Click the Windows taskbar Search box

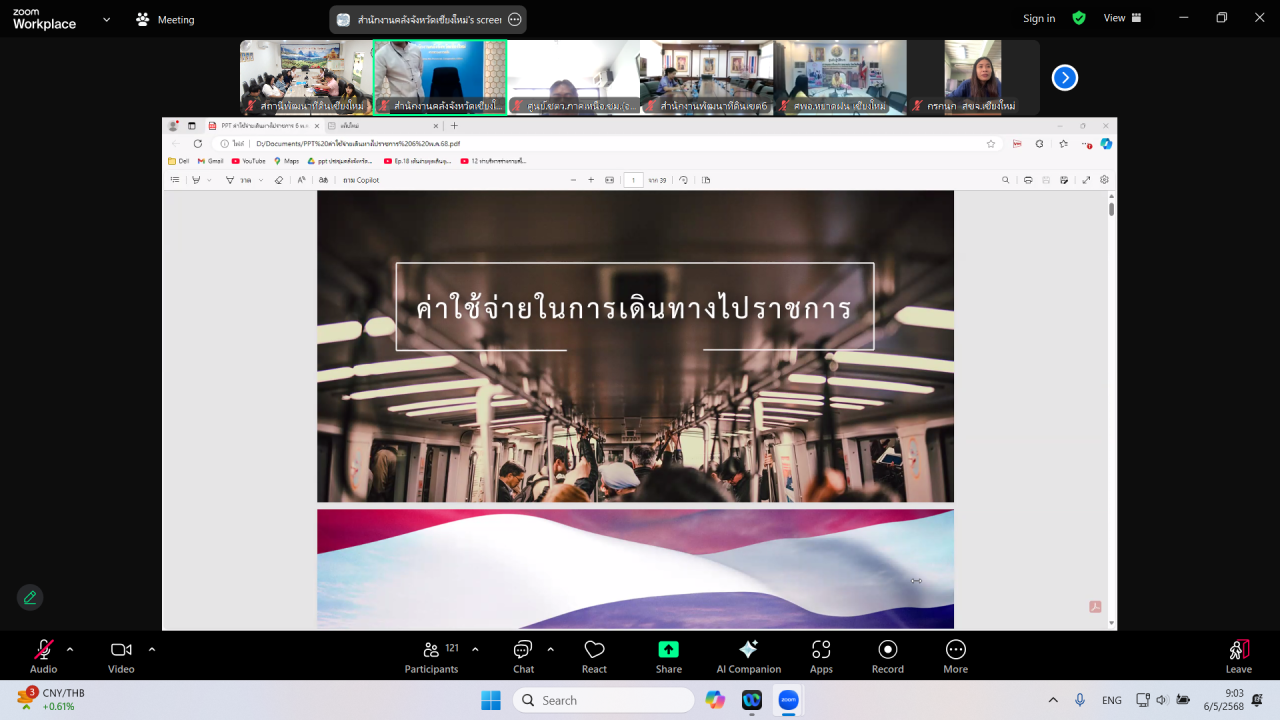pyautogui.click(x=603, y=700)
